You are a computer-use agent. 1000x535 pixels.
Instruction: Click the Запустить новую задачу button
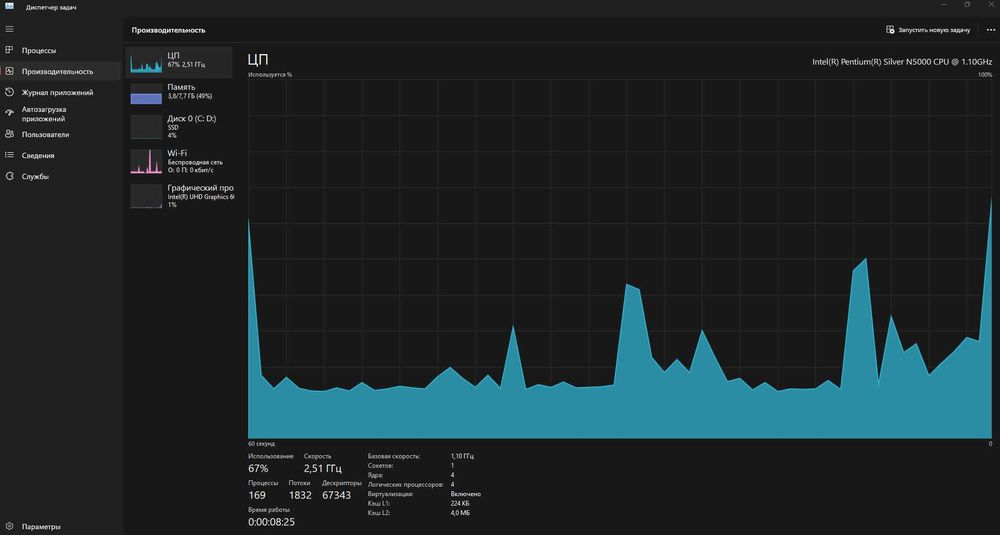click(928, 30)
